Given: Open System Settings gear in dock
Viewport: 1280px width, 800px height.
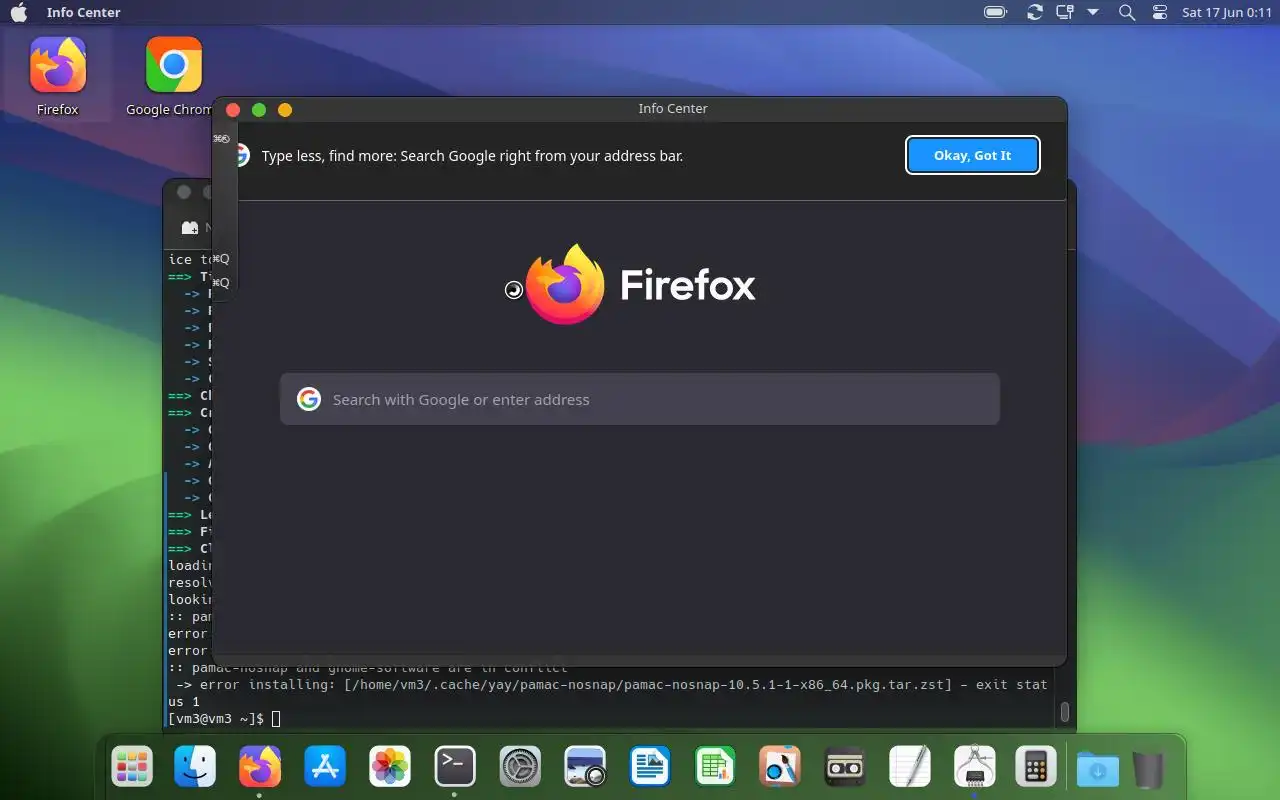Looking at the screenshot, I should pyautogui.click(x=520, y=767).
